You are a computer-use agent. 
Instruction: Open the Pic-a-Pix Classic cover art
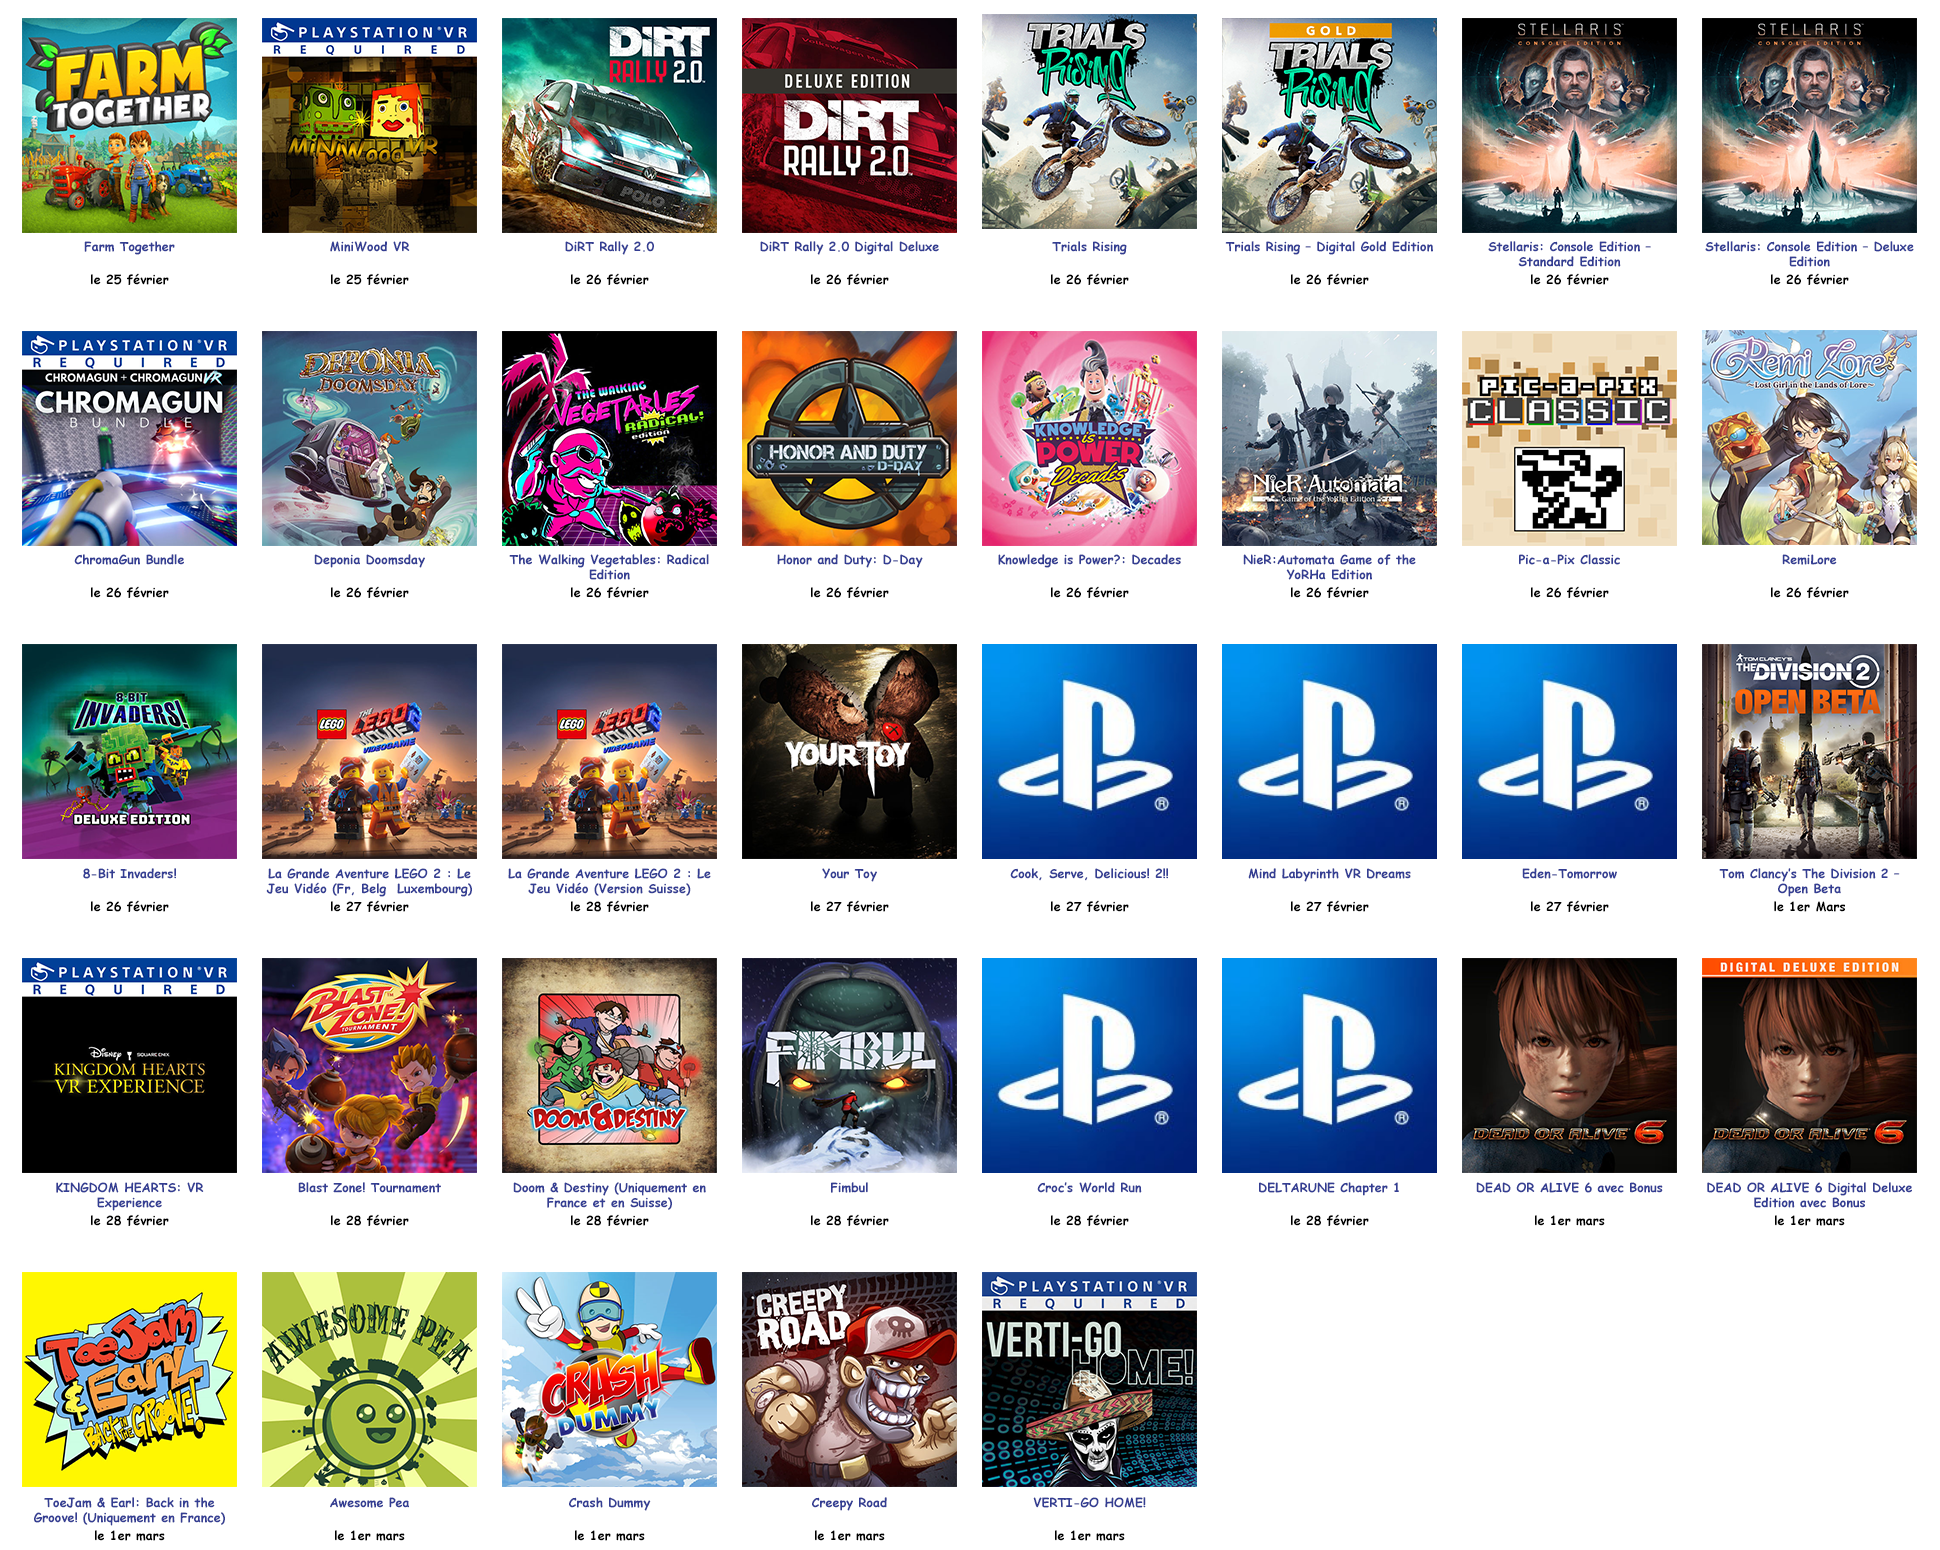pos(1569,438)
